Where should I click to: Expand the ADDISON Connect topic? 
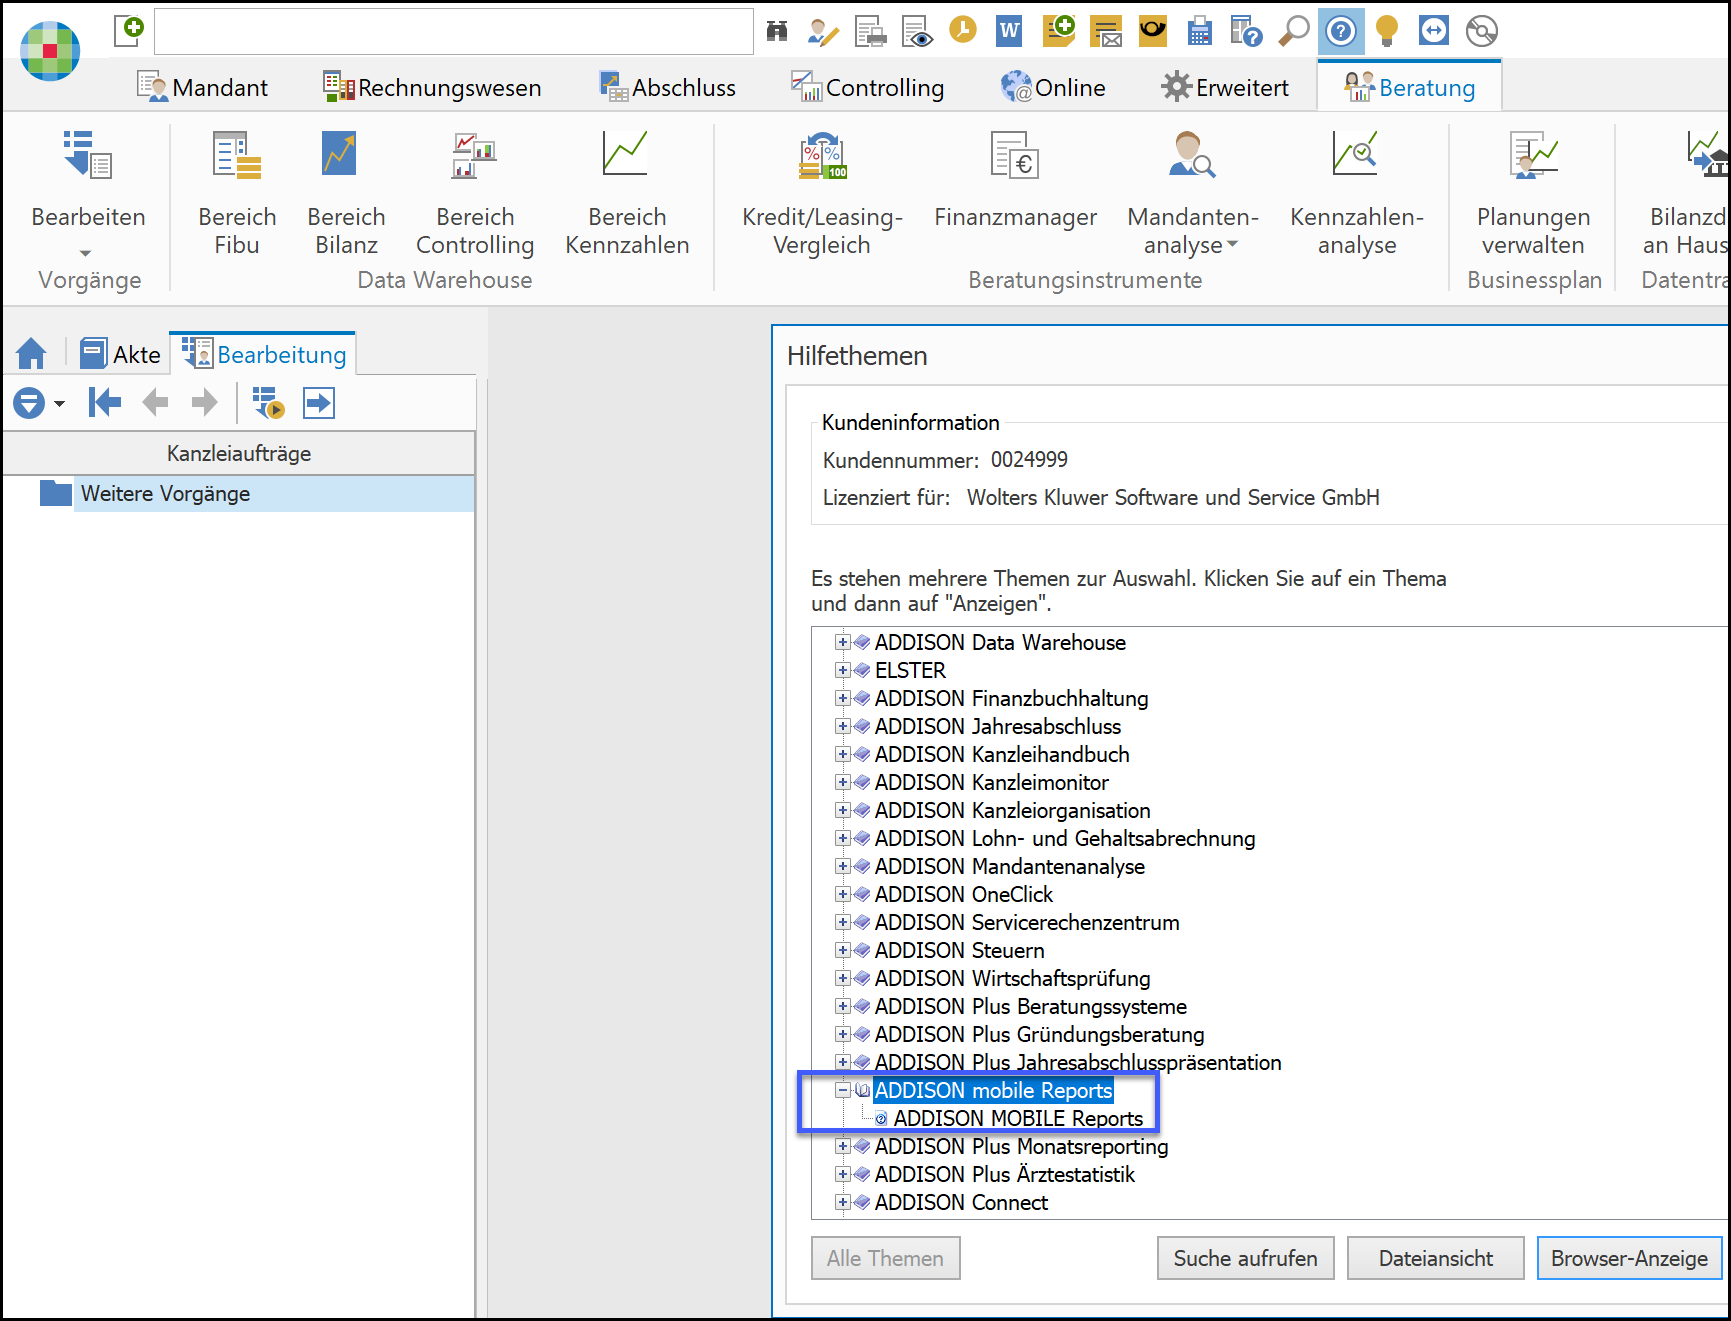843,1202
